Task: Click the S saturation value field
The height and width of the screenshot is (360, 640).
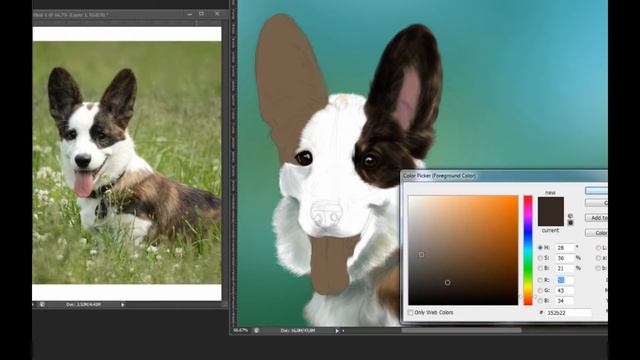Action: tap(565, 258)
